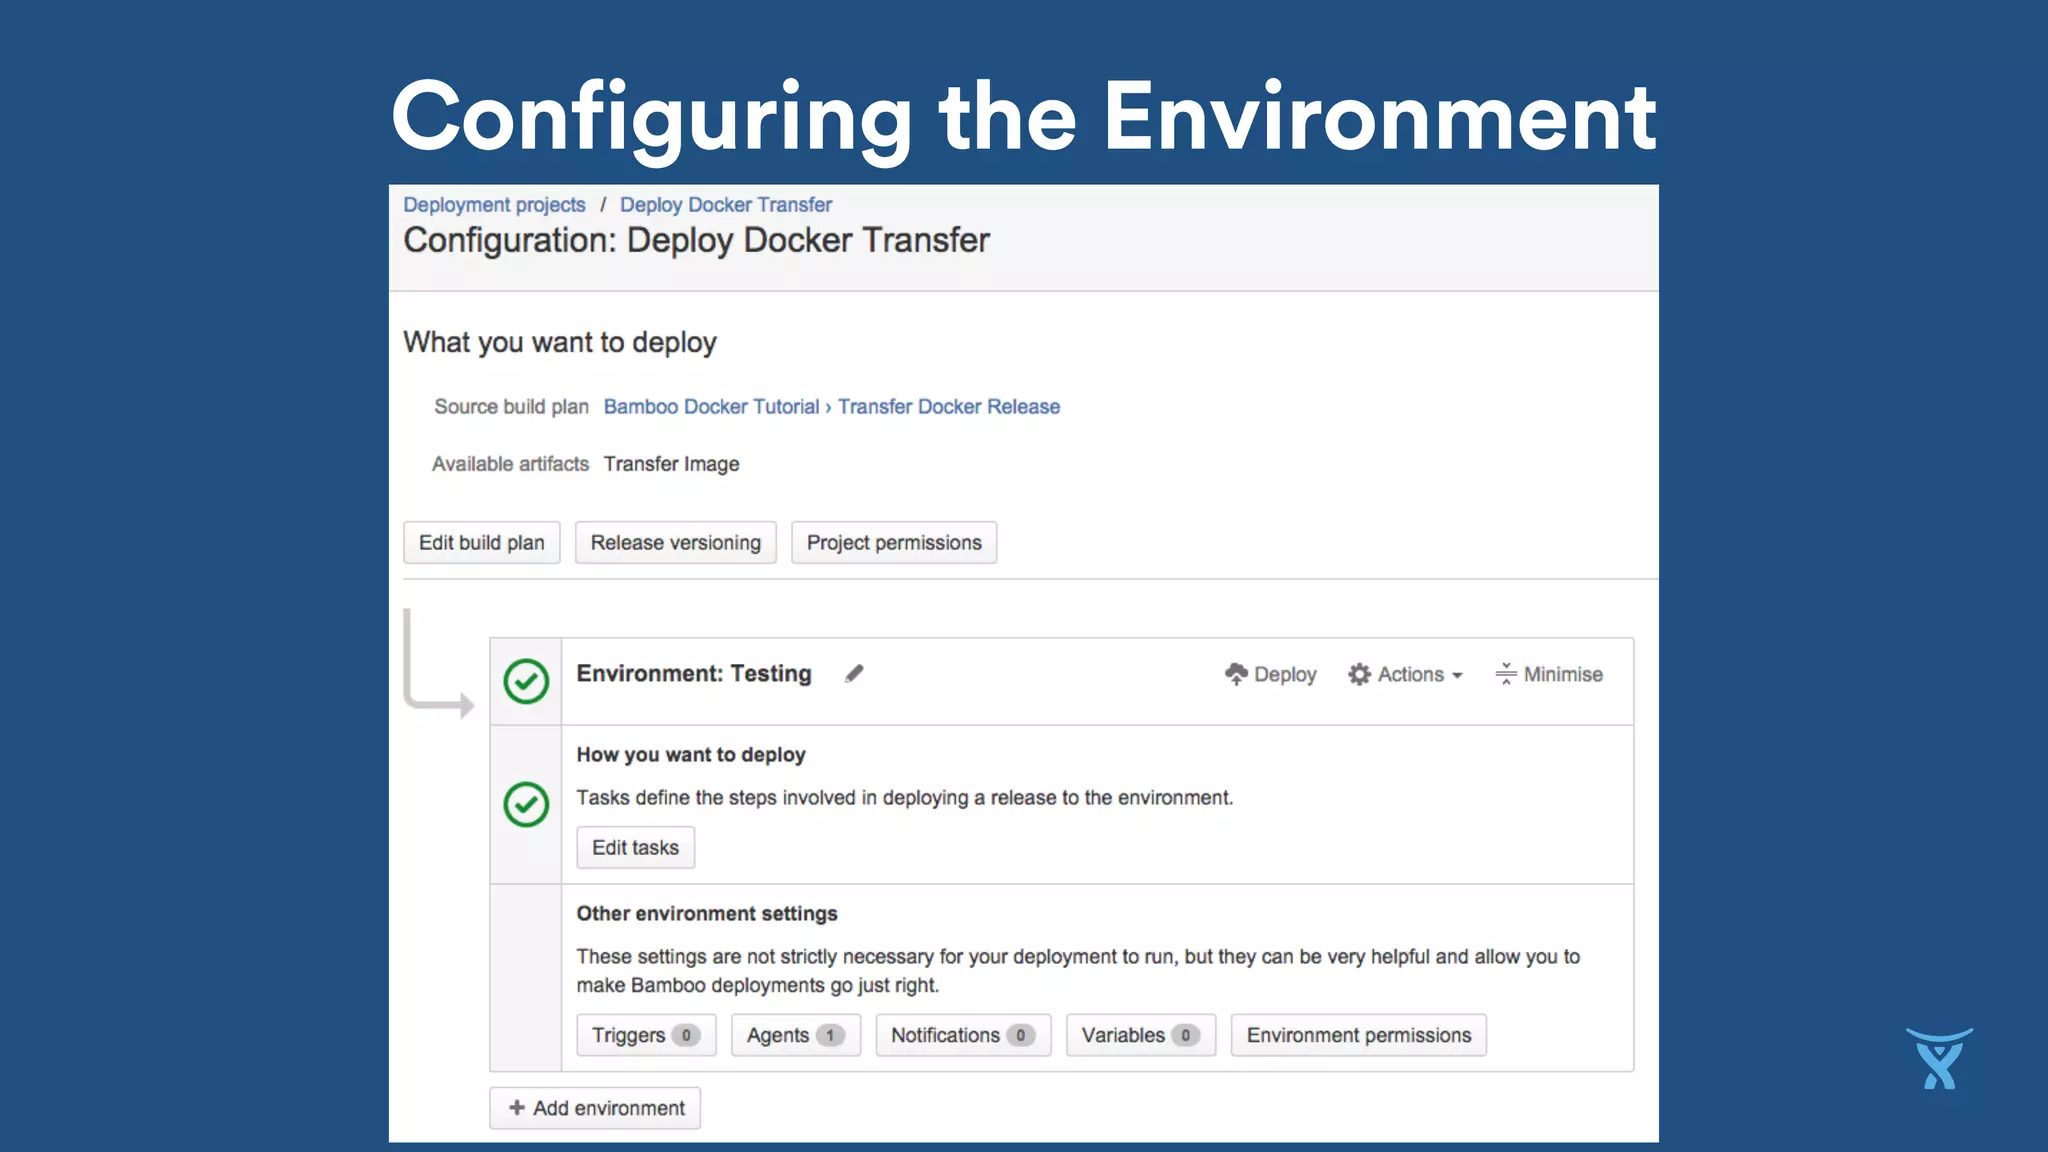The image size is (2048, 1152).
Task: Click the Variables count badge 0
Action: pos(1185,1036)
